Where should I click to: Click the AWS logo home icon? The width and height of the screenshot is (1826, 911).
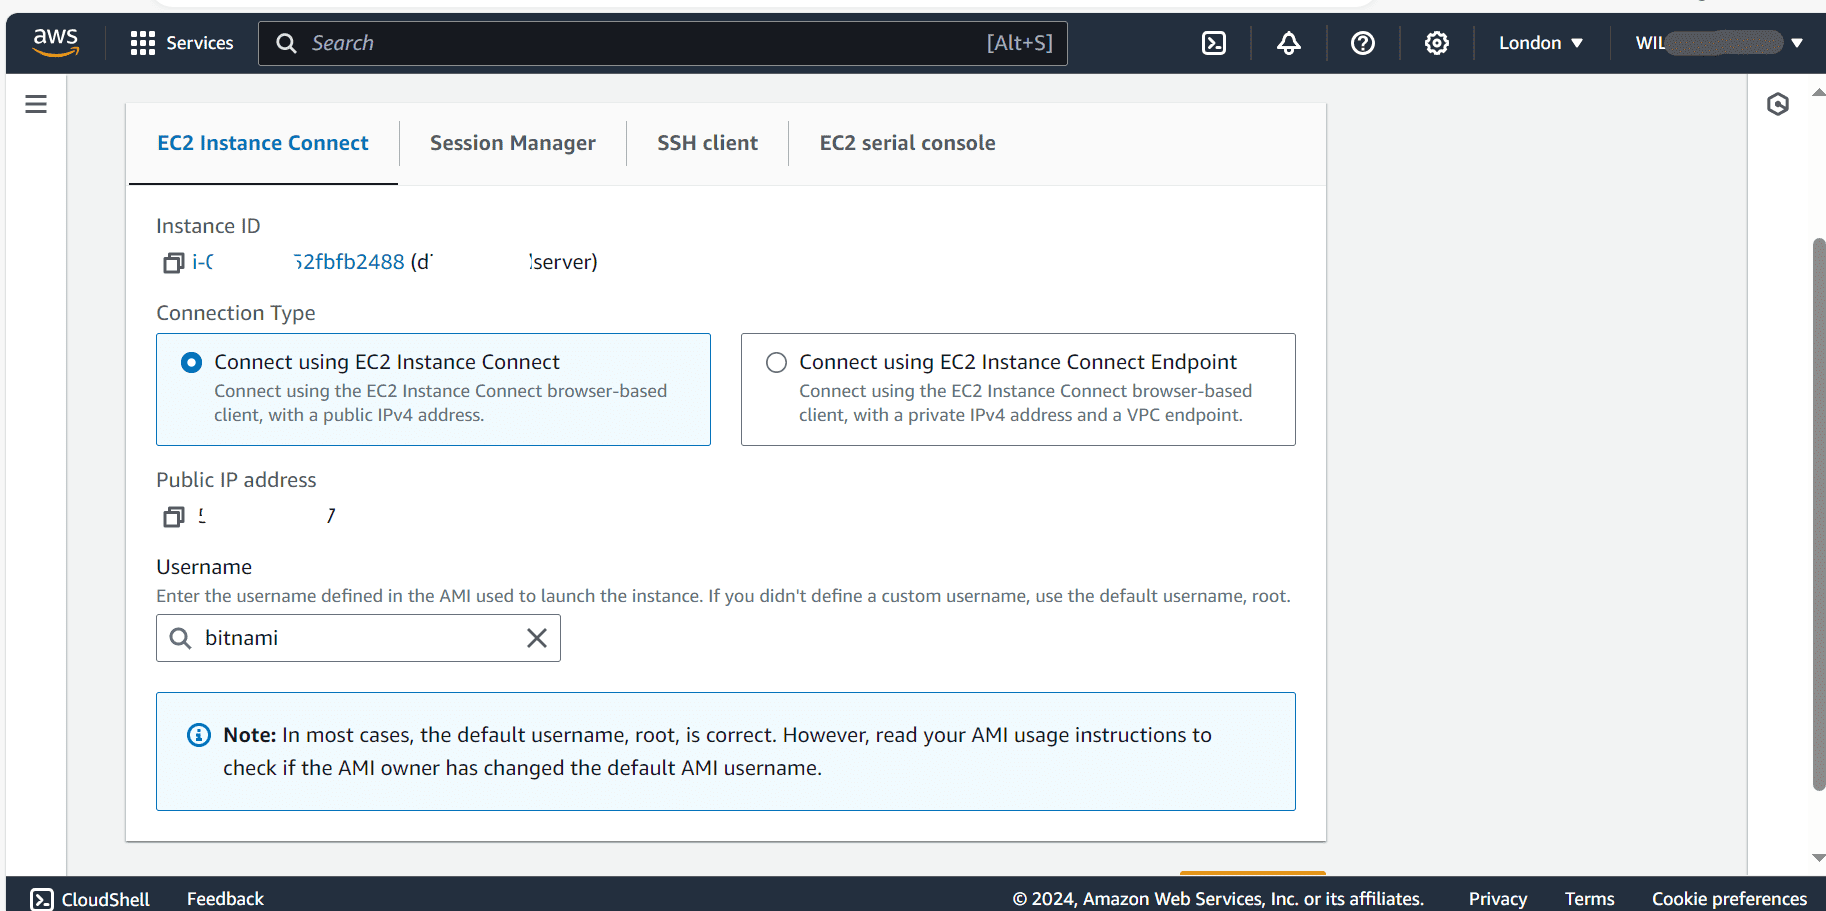tap(55, 42)
